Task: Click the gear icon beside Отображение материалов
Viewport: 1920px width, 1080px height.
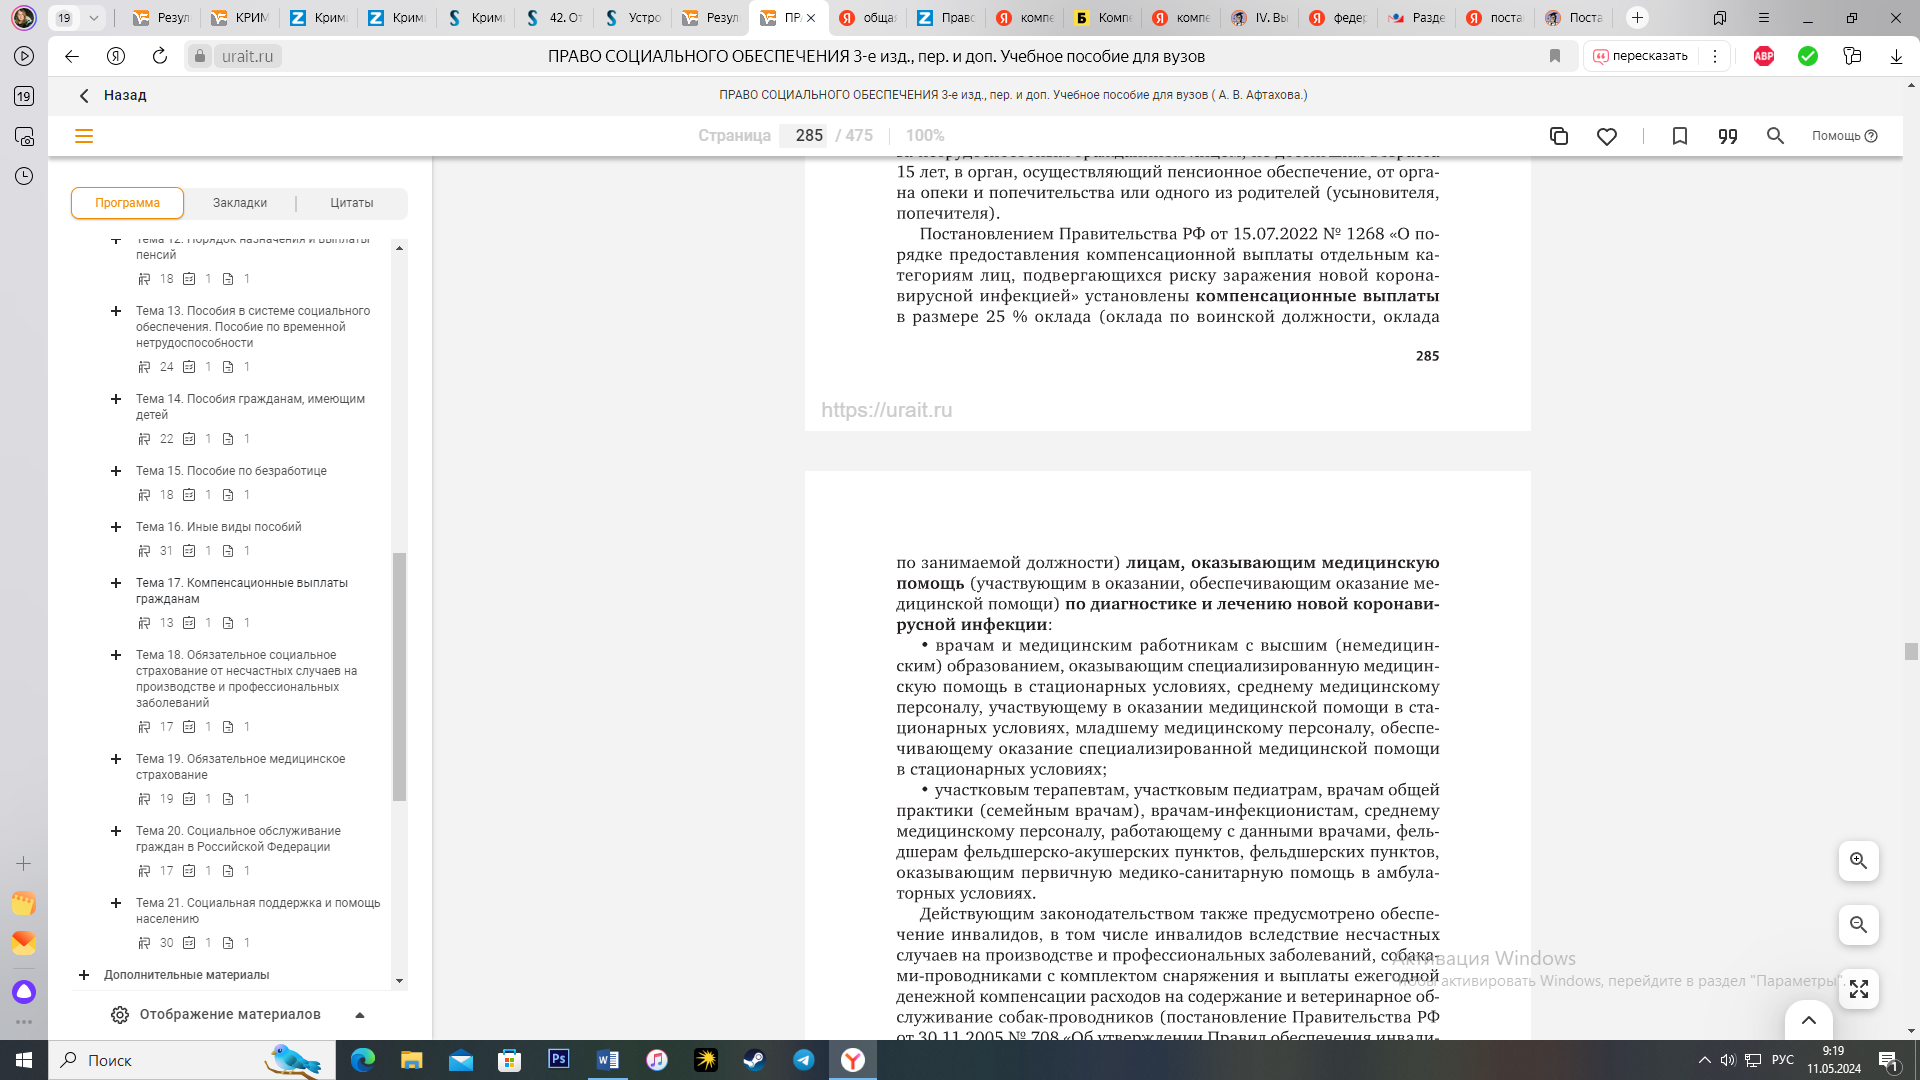Action: point(120,1015)
